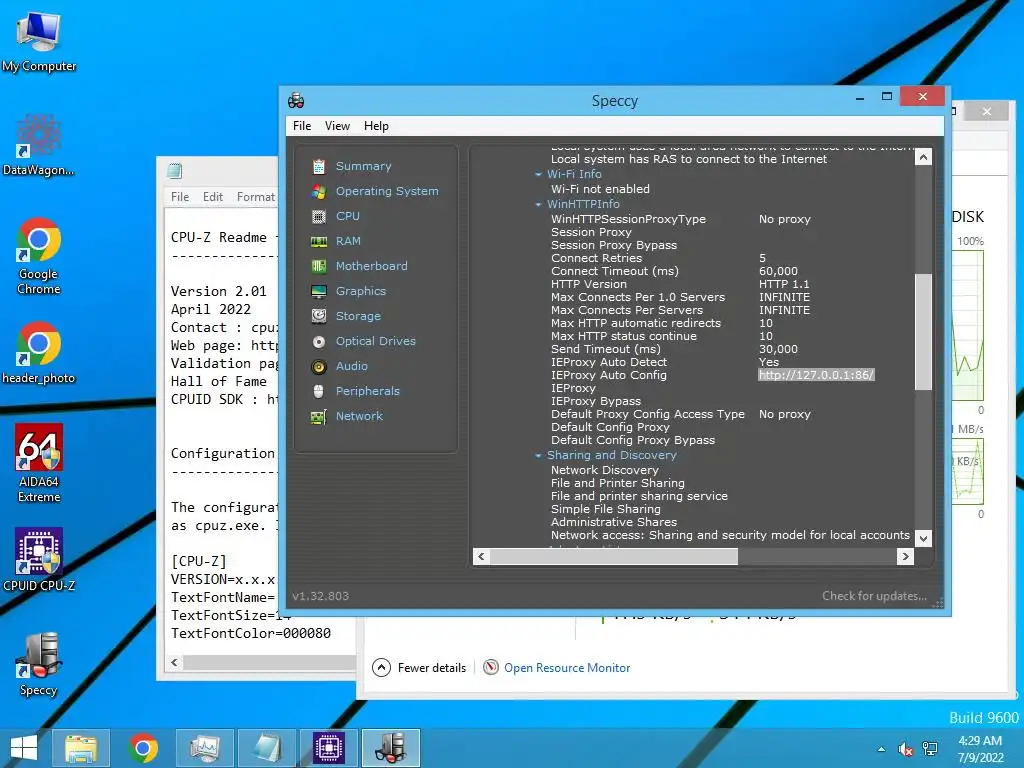This screenshot has height=768, width=1024.
Task: Click the Speccy title bar app icon
Action: (x=296, y=101)
